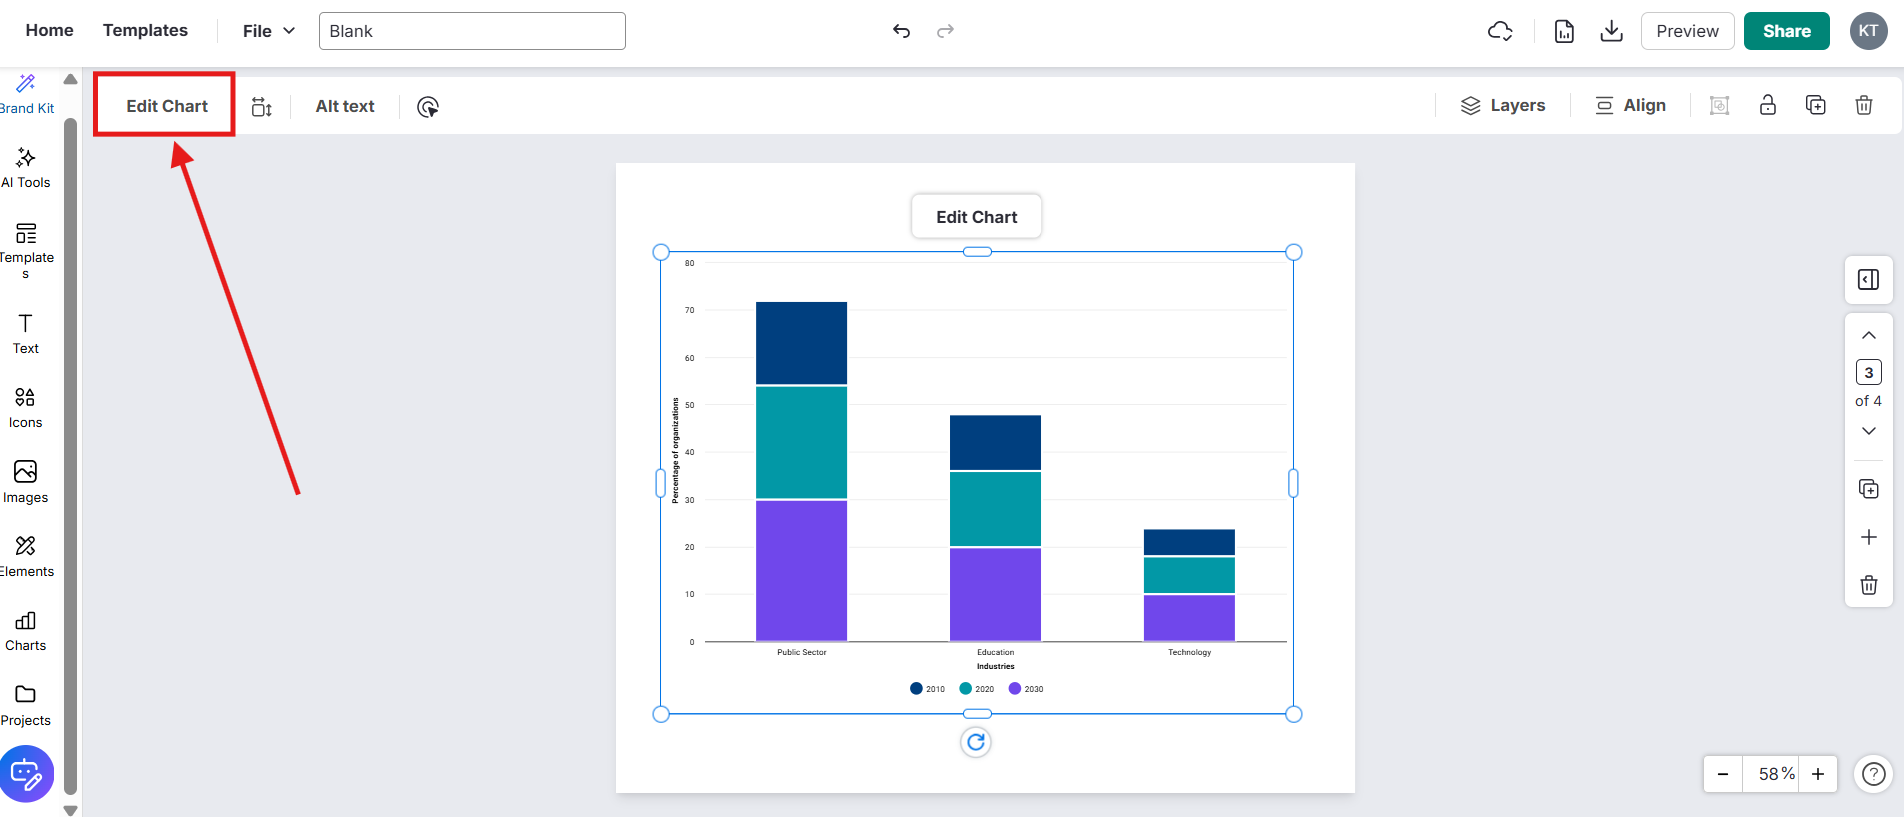
Task: Click the Edit Chart button in toolbar
Action: pyautogui.click(x=166, y=106)
